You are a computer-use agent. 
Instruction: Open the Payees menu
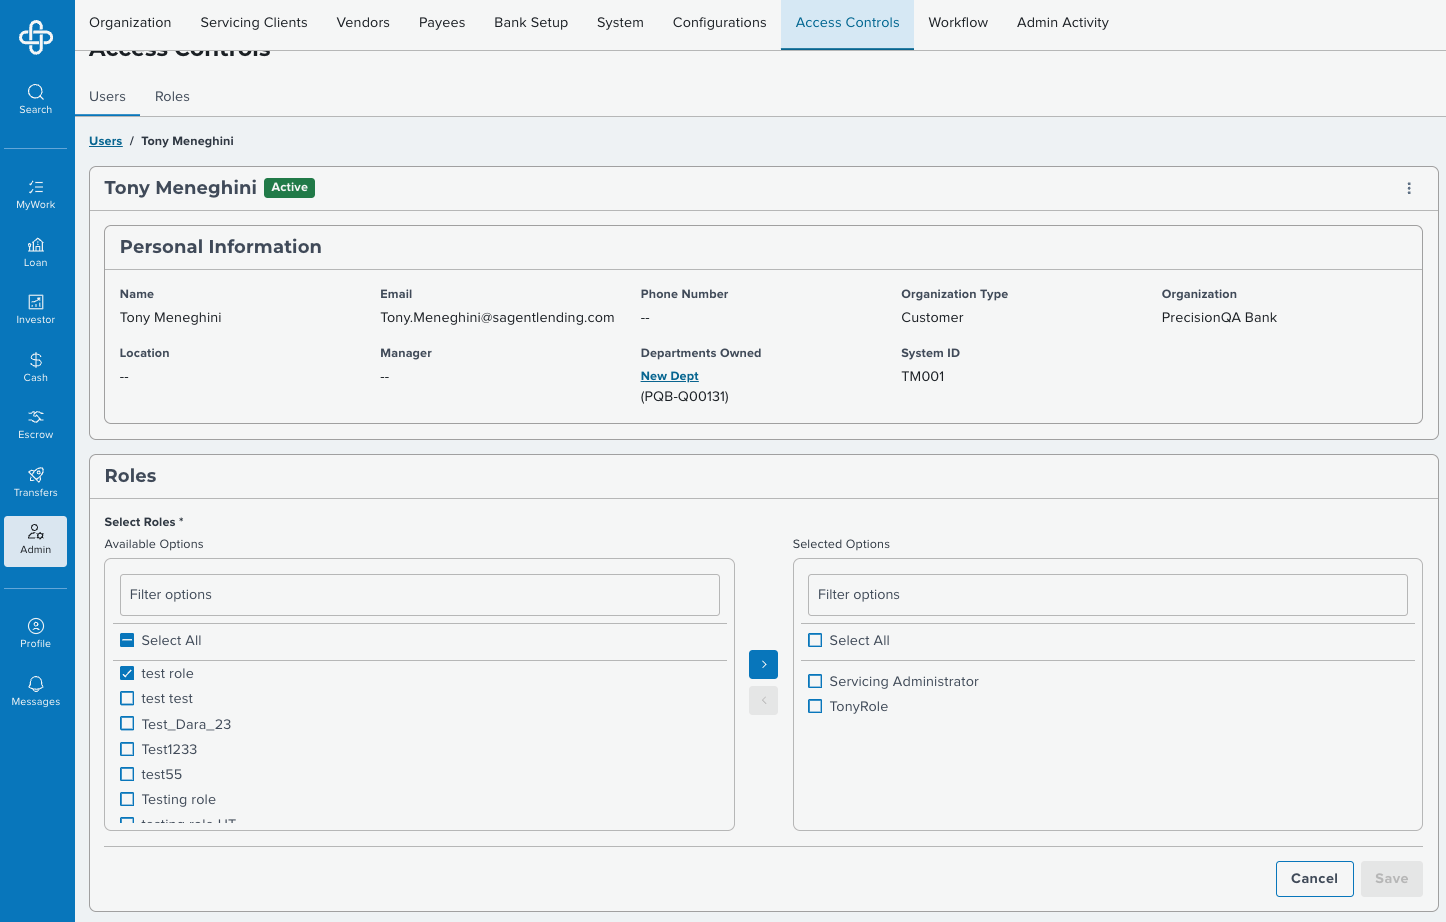click(x=442, y=22)
